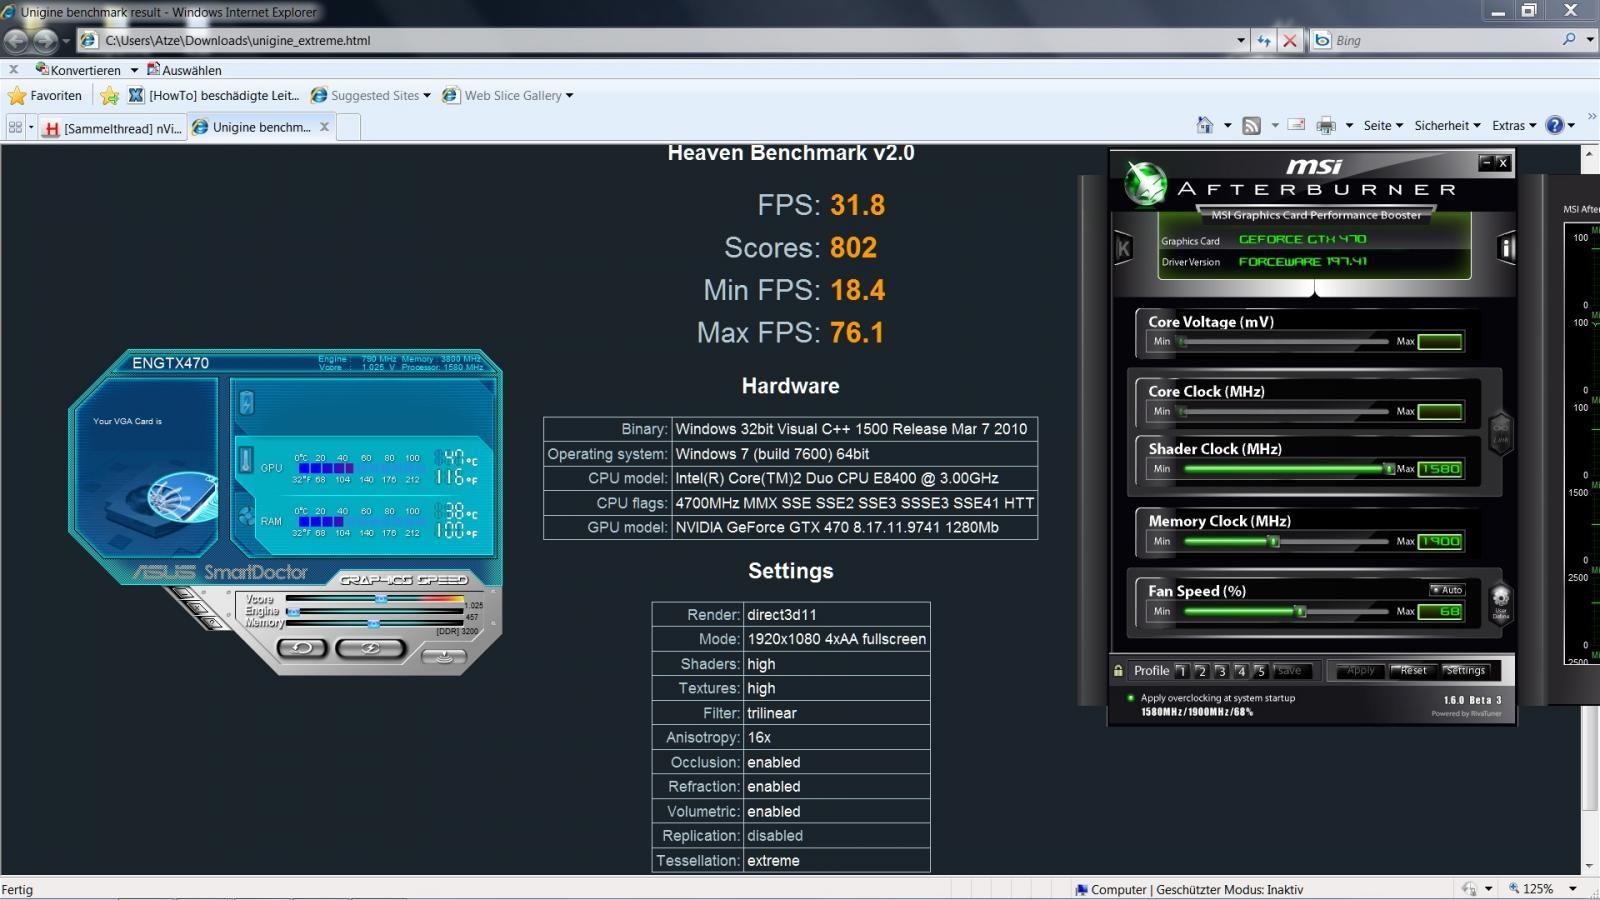Click the fan User Define gear icon
Screen dimensions: 1600x900
click(x=1500, y=603)
